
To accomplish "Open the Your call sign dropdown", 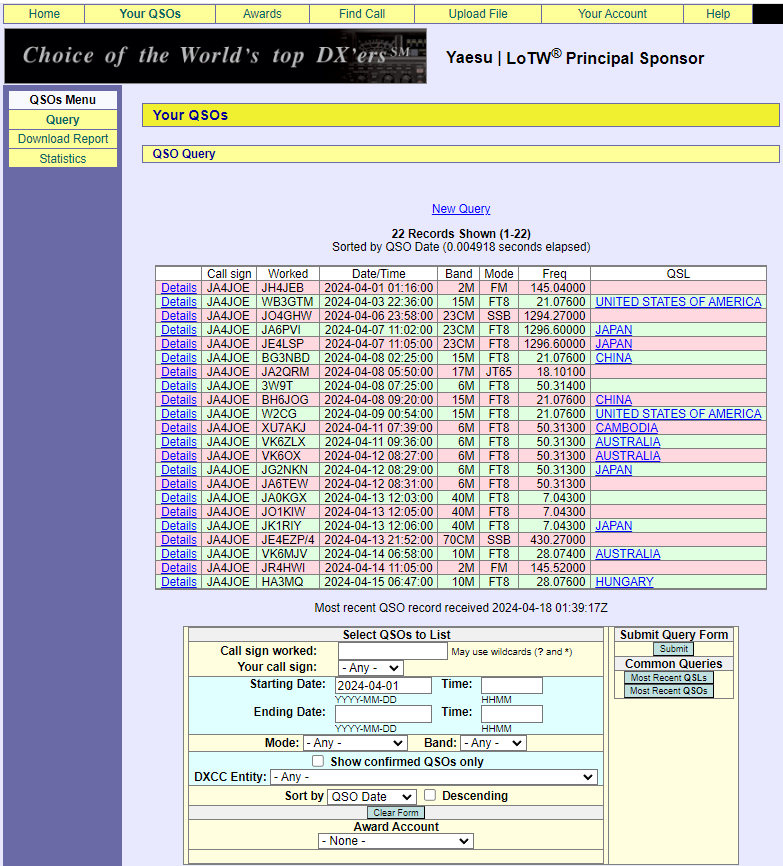I will point(371,668).
